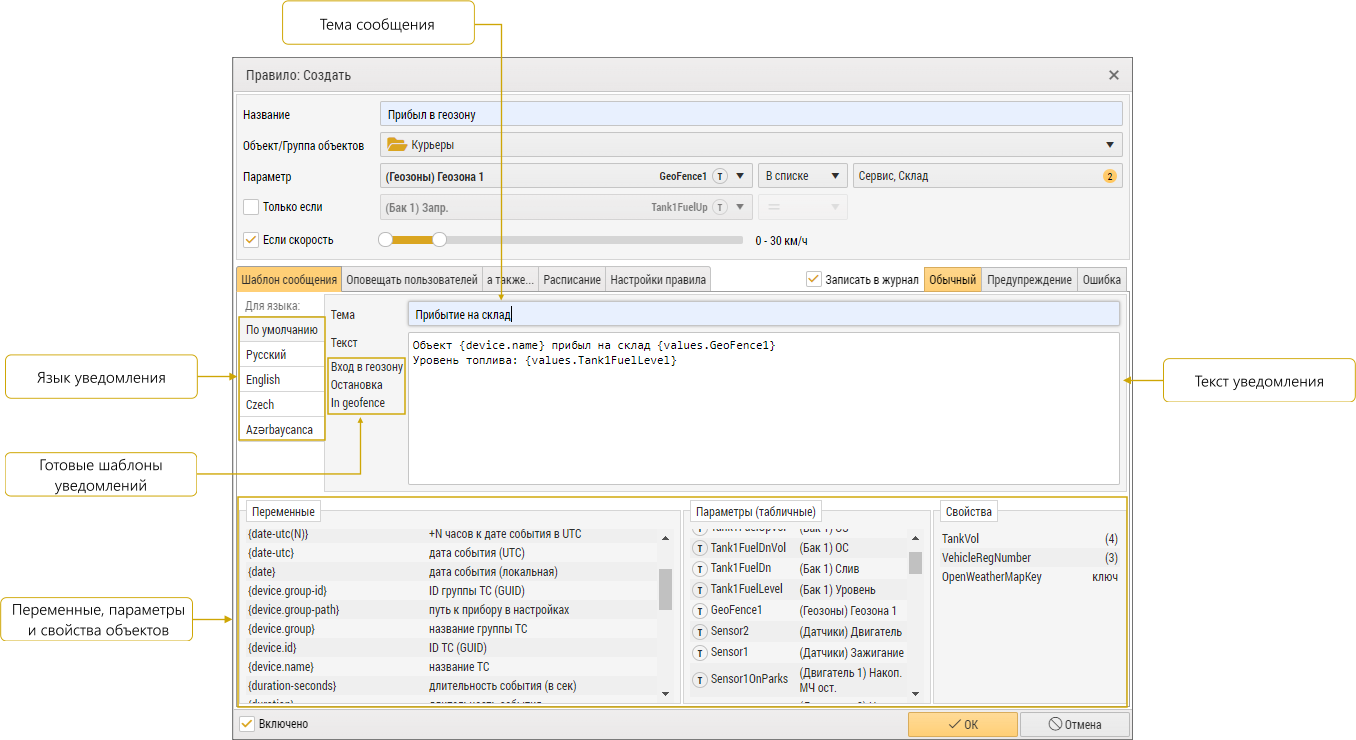The height and width of the screenshot is (740, 1356).
Task: Toggle the Записать в журнал checkbox
Action: (x=814, y=279)
